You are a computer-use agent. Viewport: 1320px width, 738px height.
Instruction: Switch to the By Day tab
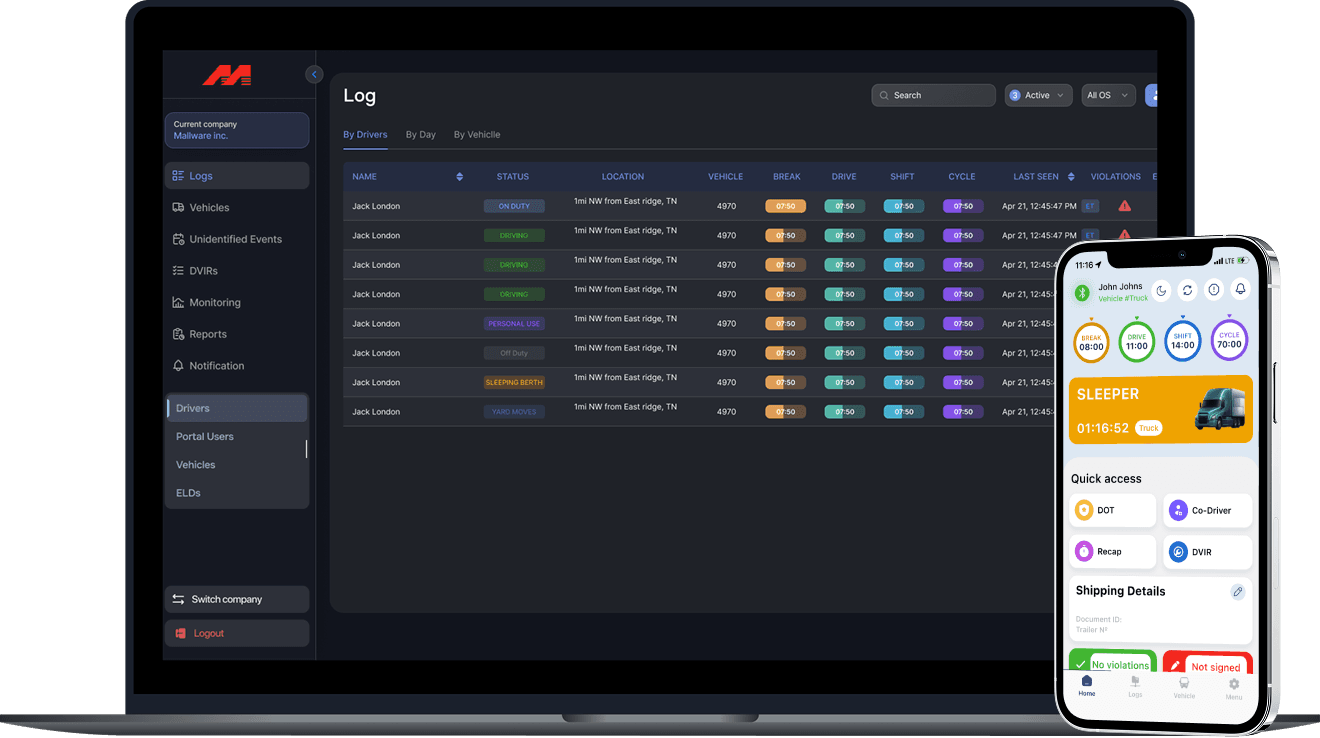(x=420, y=135)
